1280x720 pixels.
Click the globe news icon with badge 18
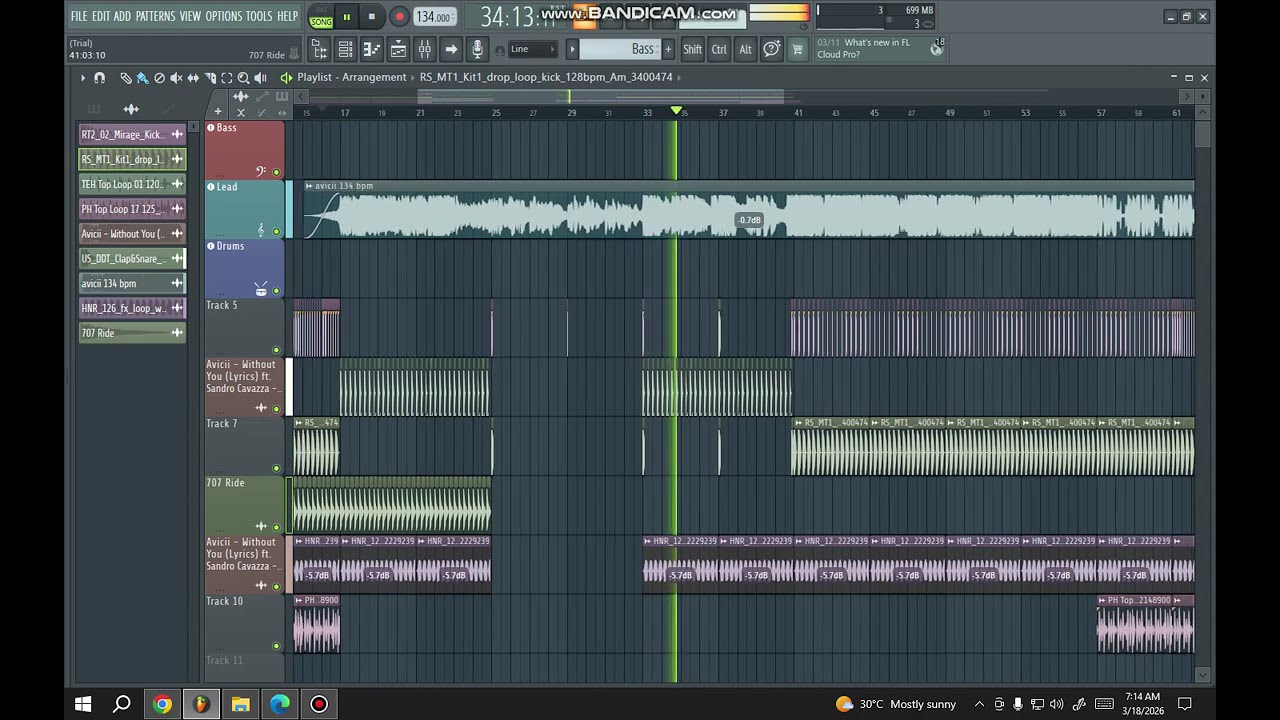click(x=937, y=47)
